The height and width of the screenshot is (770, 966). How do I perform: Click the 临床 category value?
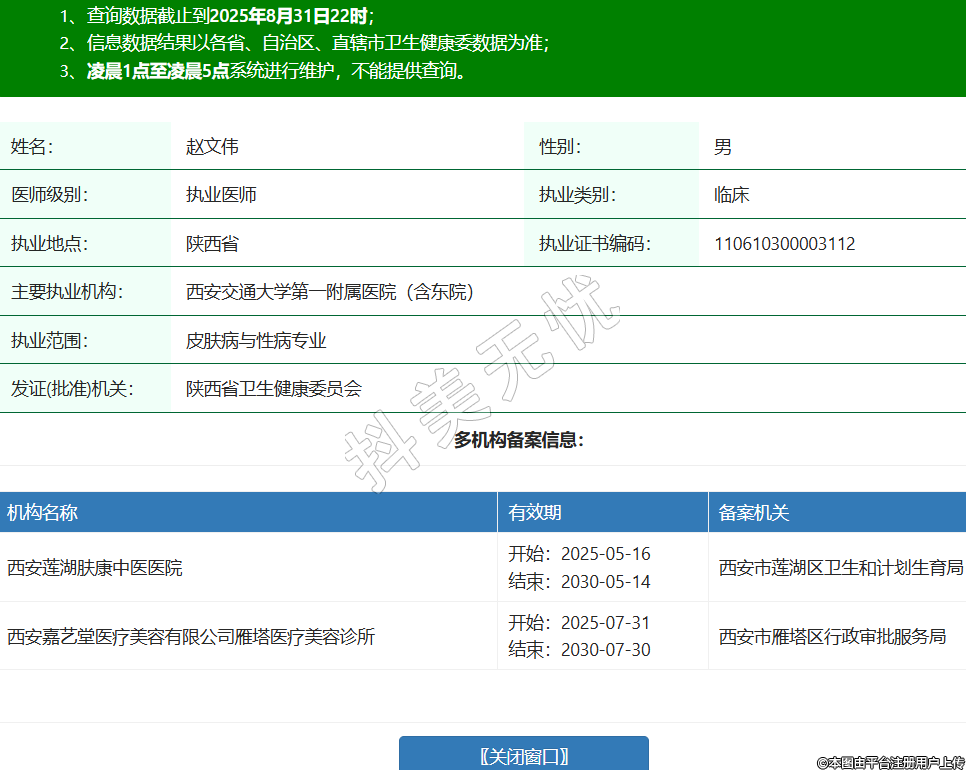coord(731,195)
